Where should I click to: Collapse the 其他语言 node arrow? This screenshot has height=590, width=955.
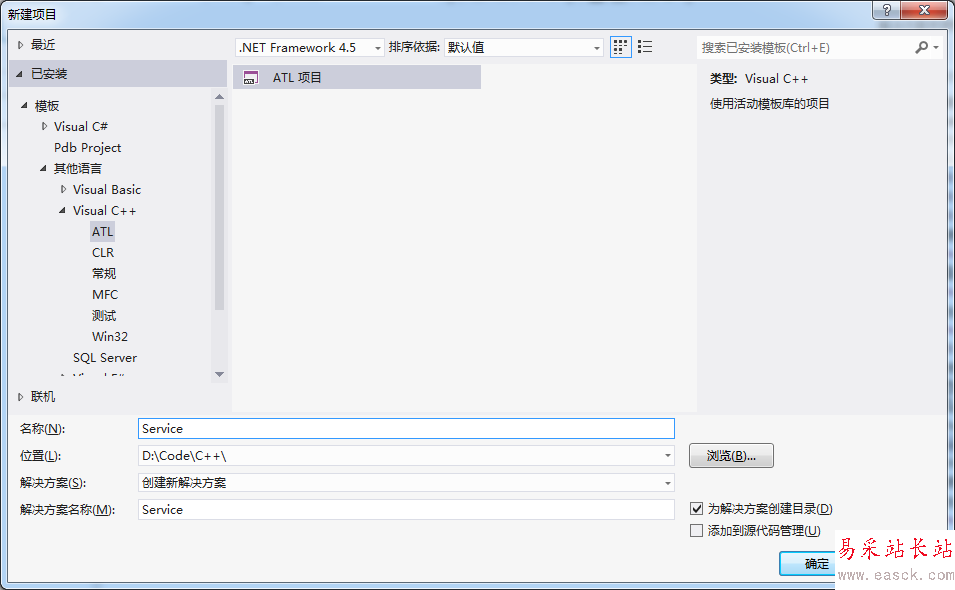click(43, 168)
